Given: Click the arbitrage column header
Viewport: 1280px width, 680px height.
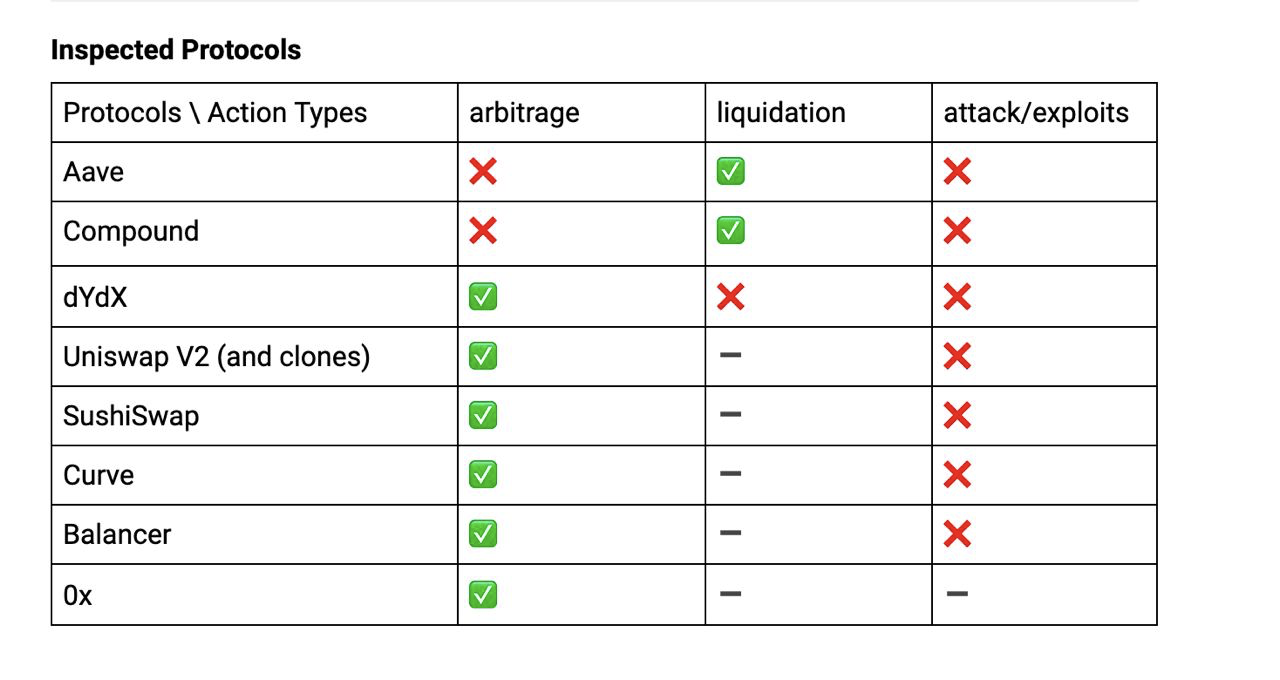Looking at the screenshot, I should click(x=524, y=113).
